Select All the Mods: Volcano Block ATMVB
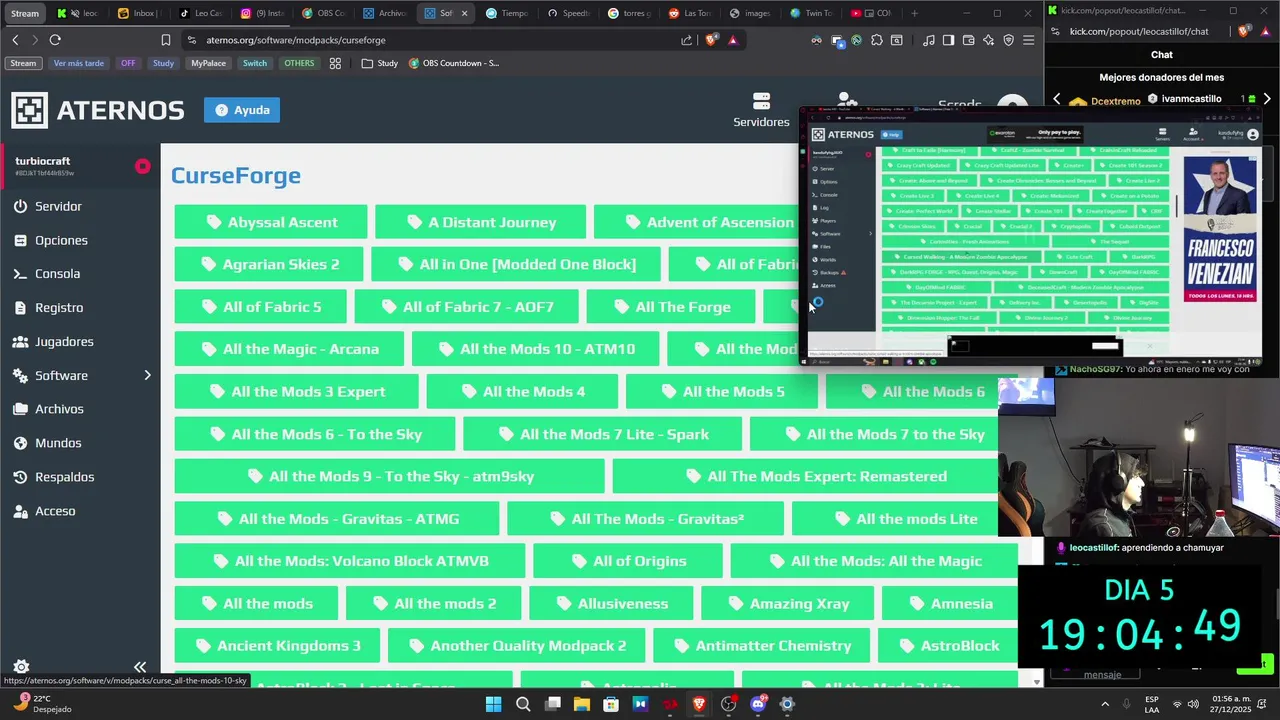 [x=349, y=561]
